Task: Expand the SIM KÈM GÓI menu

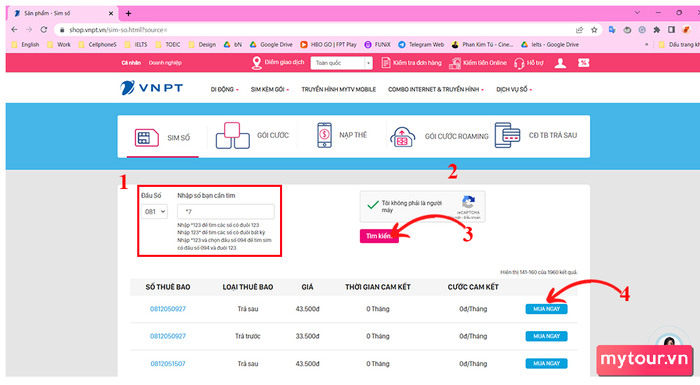Action: [270, 89]
